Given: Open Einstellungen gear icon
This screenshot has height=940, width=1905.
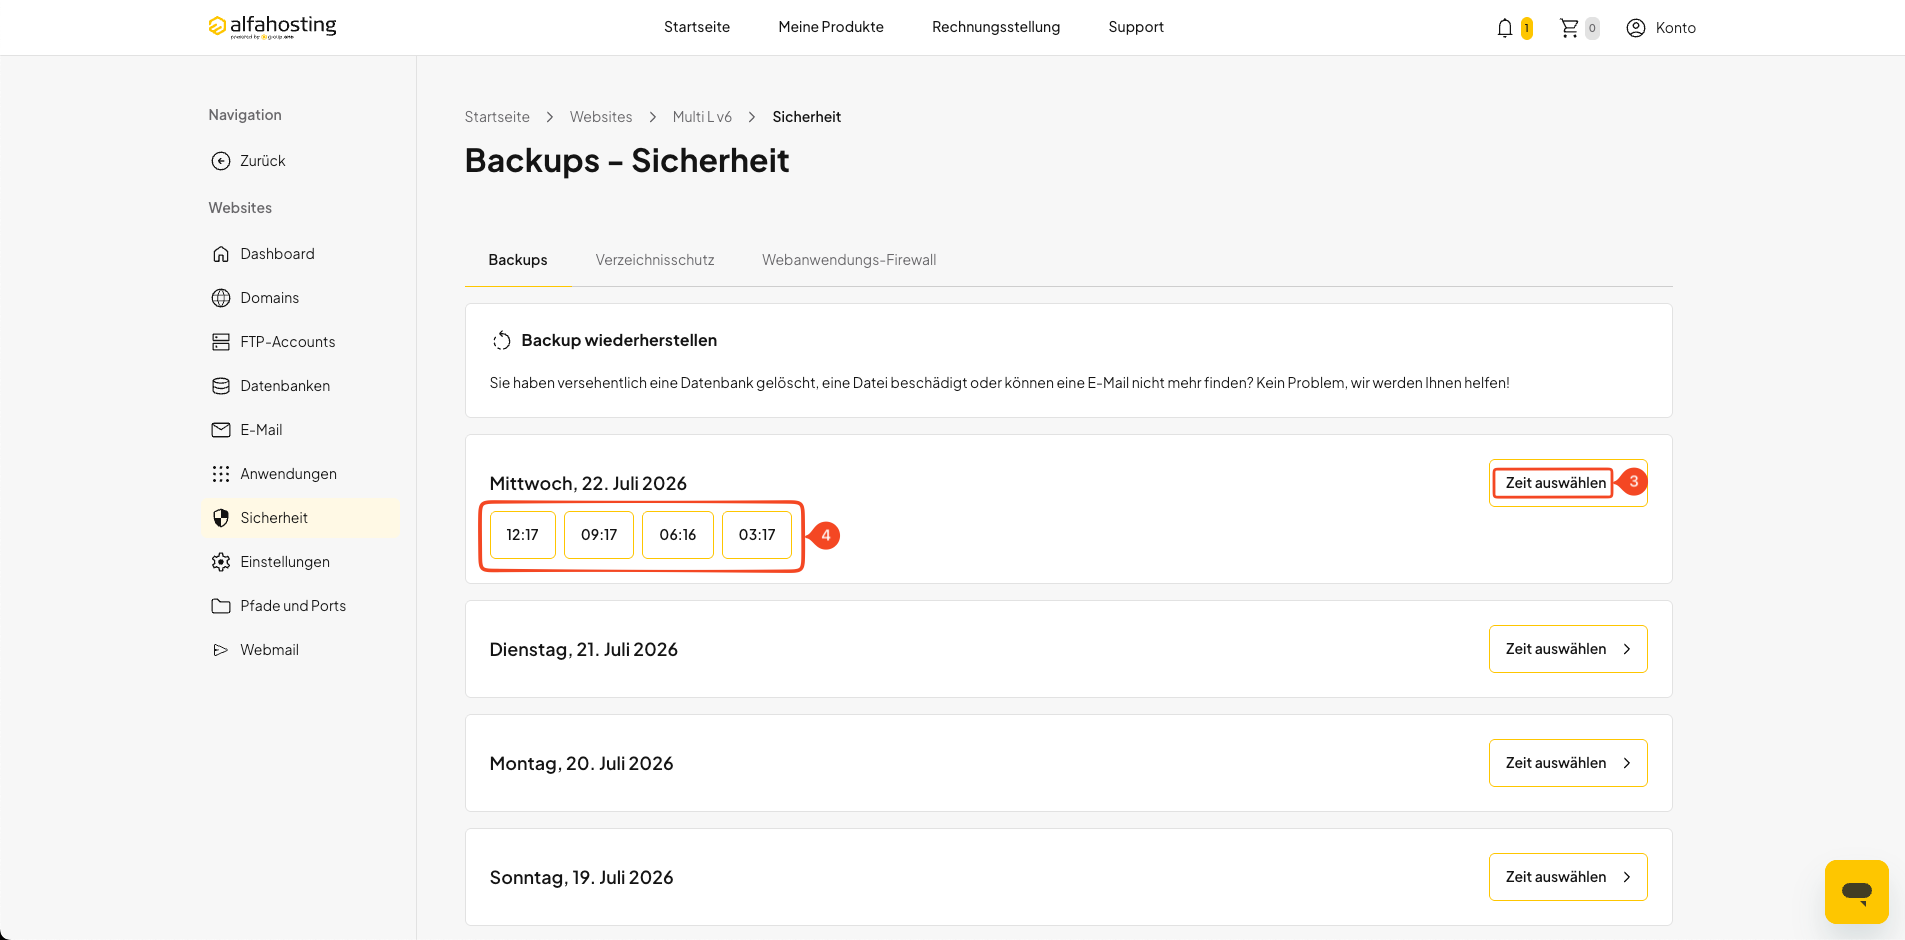Looking at the screenshot, I should pyautogui.click(x=221, y=562).
